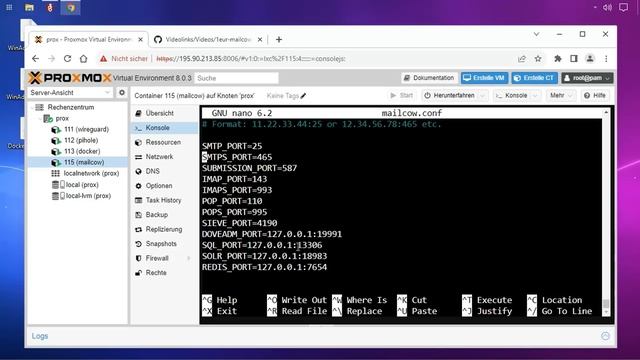Screen dimensions: 640x360
Task: Select the prox node
Action: click(62, 118)
